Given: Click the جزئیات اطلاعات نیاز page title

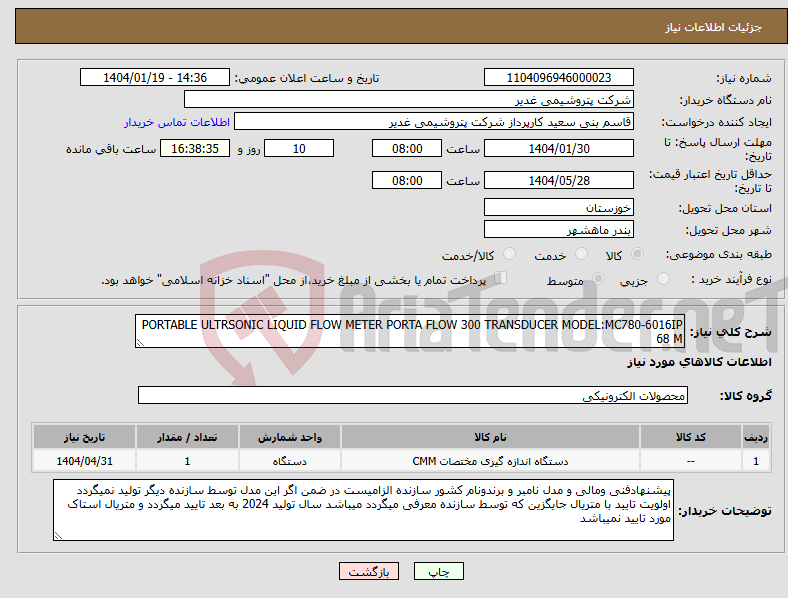Looking at the screenshot, I should [x=713, y=27].
